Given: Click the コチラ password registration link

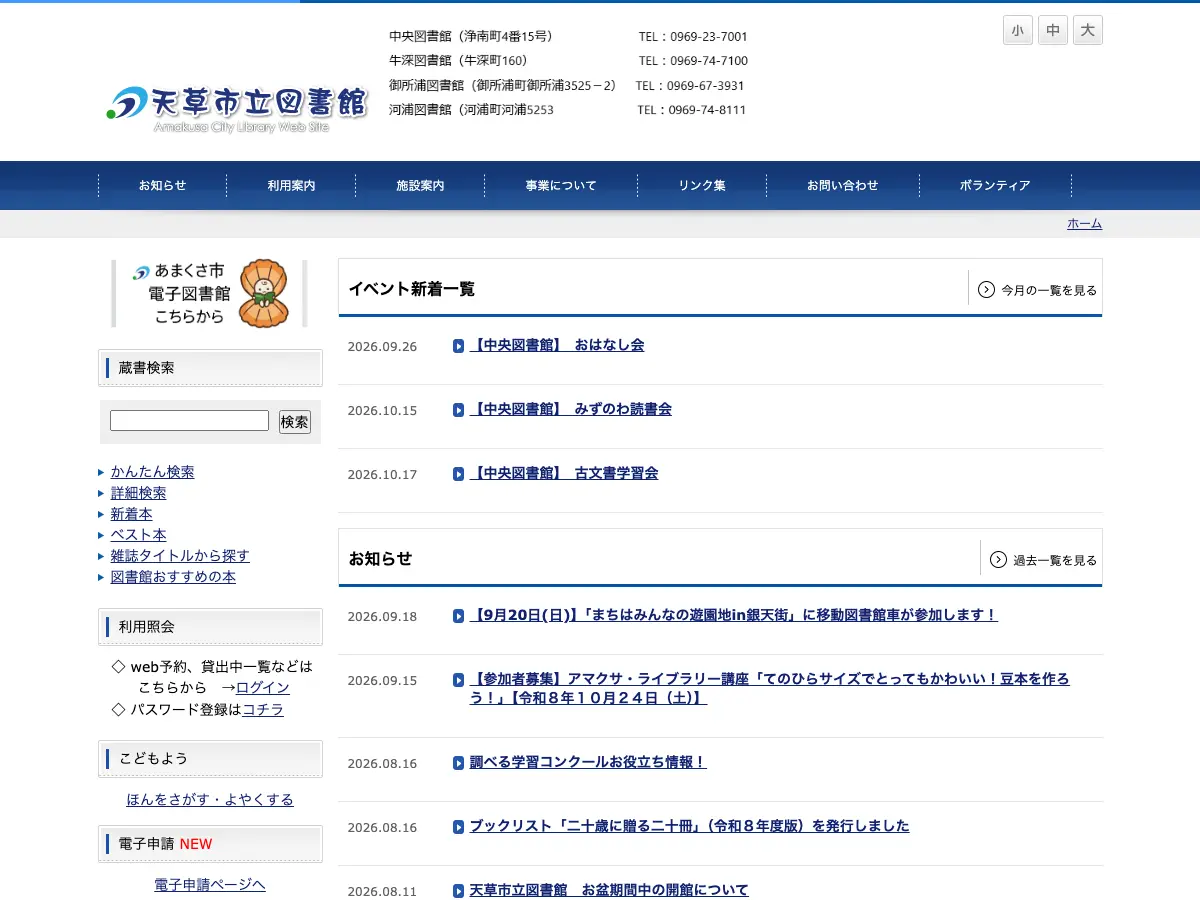Looking at the screenshot, I should click(x=263, y=710).
